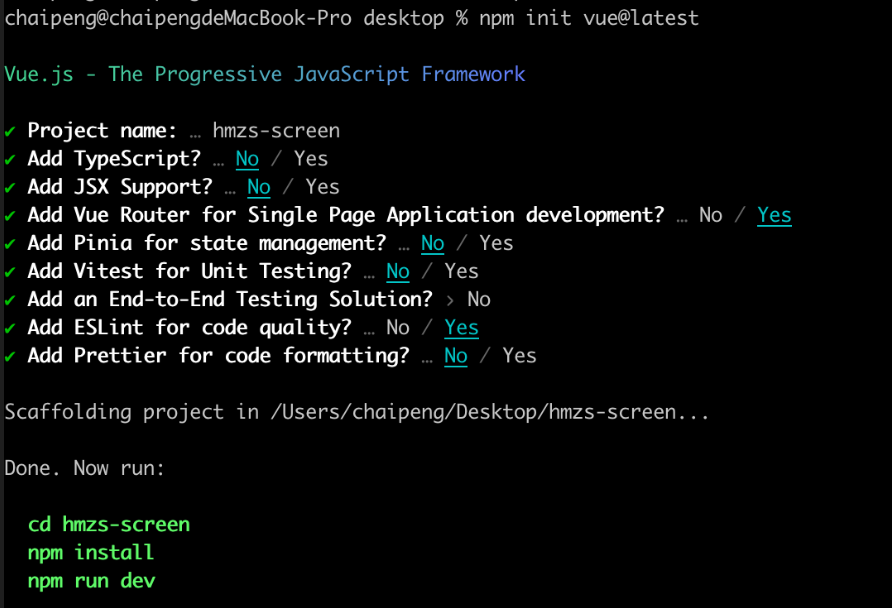892x608 pixels.
Task: Click the green checkmark beside Project name
Action: click(x=10, y=132)
